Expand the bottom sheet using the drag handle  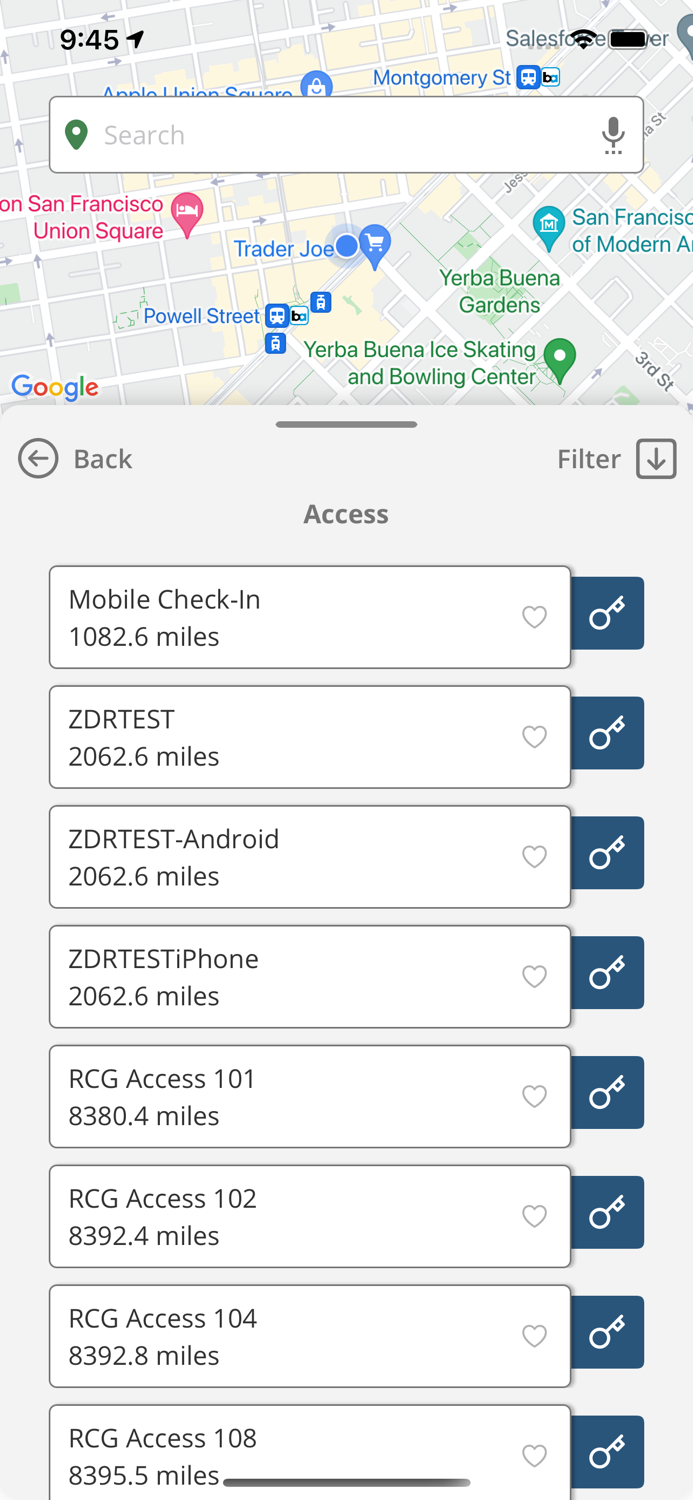click(346, 424)
